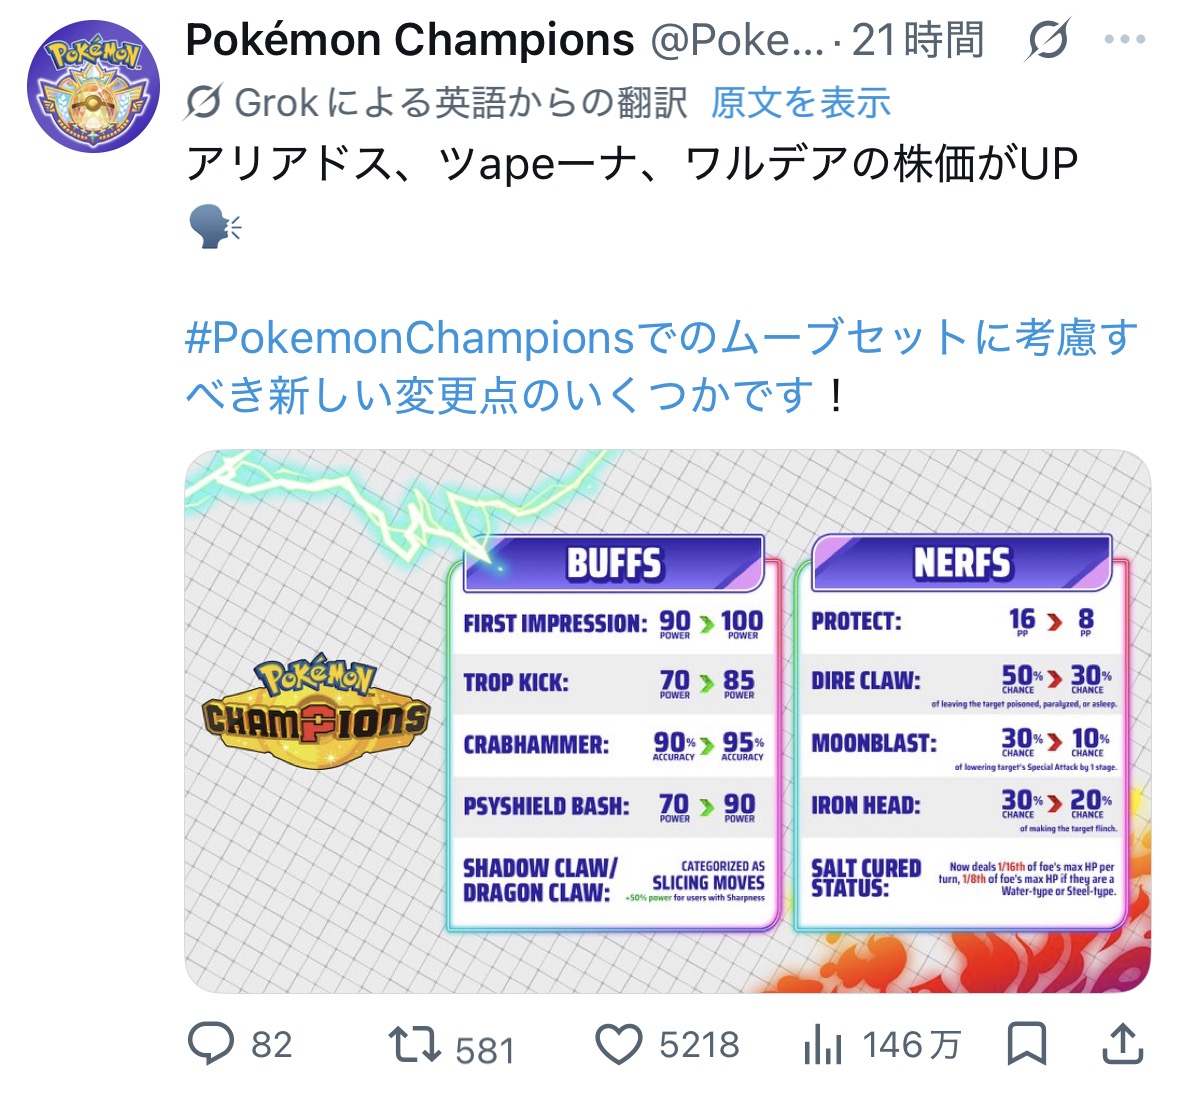Viewport: 1179px width, 1102px height.
Task: Open the 21時間 timestamp
Action: (917, 41)
